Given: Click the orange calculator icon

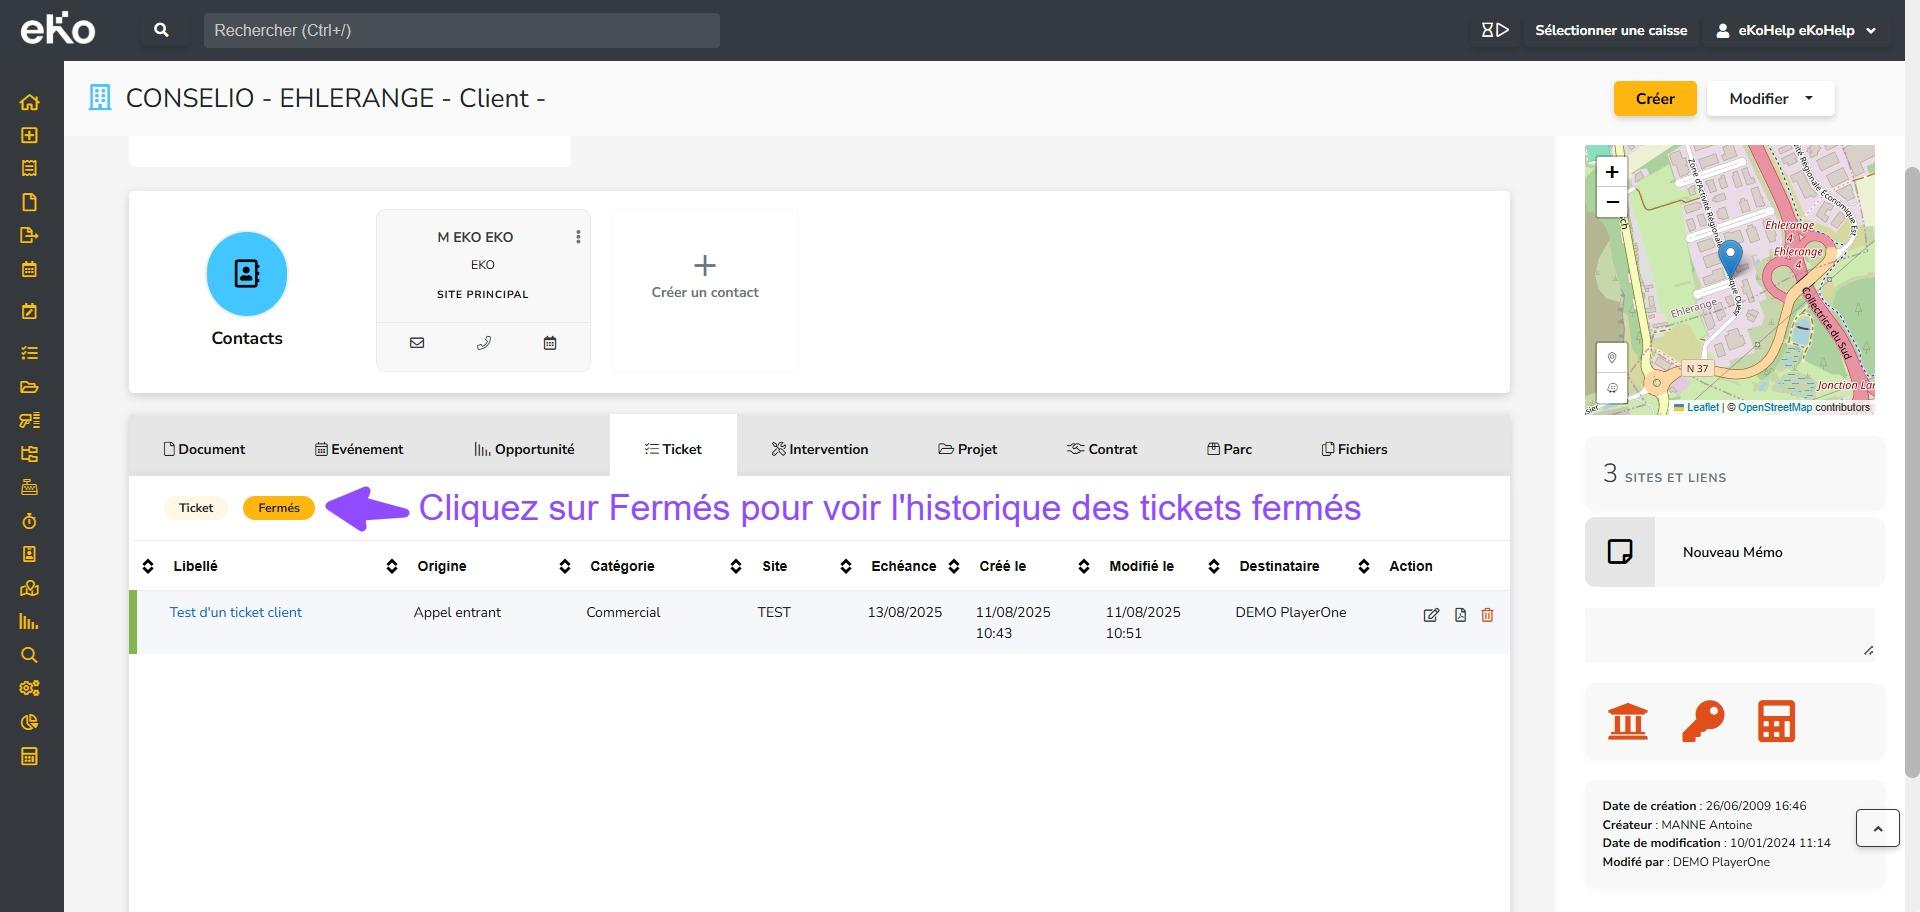Looking at the screenshot, I should tap(1776, 721).
